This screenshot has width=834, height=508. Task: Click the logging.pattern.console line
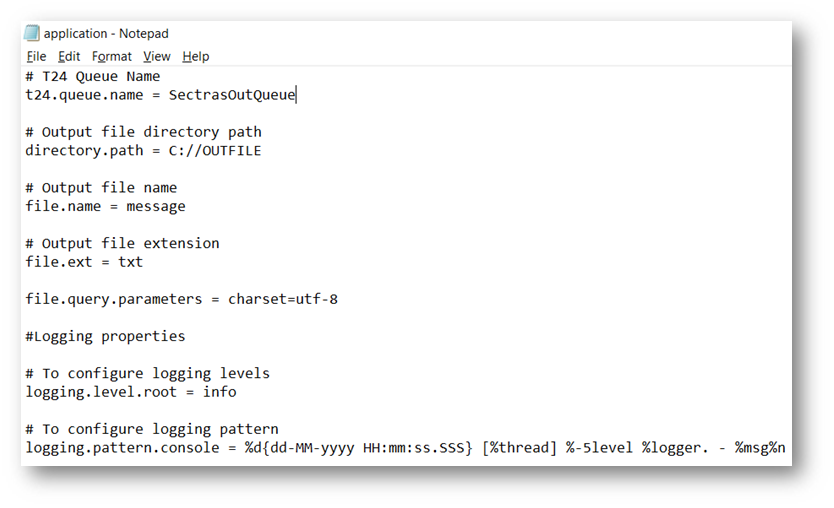[405, 447]
